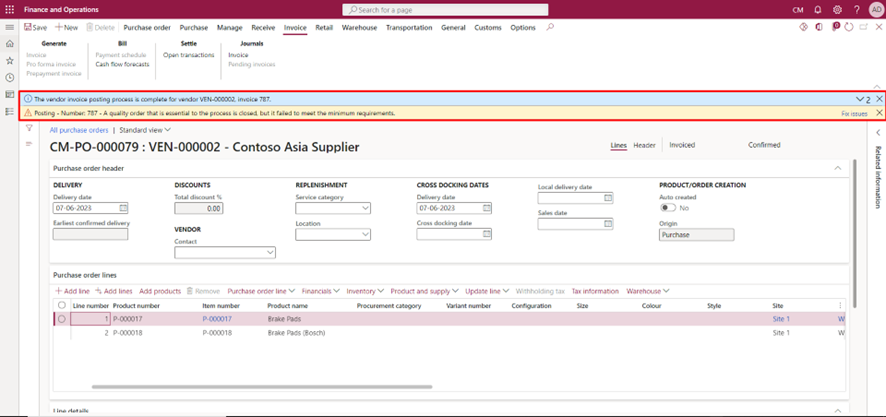Open cross docking delivery date calendar icon
The height and width of the screenshot is (417, 886).
487,208
